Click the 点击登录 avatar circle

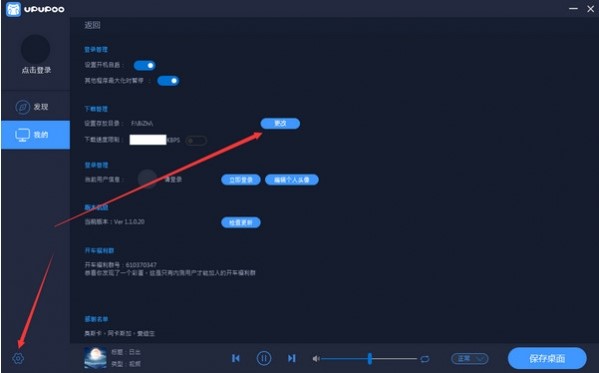coord(35,49)
